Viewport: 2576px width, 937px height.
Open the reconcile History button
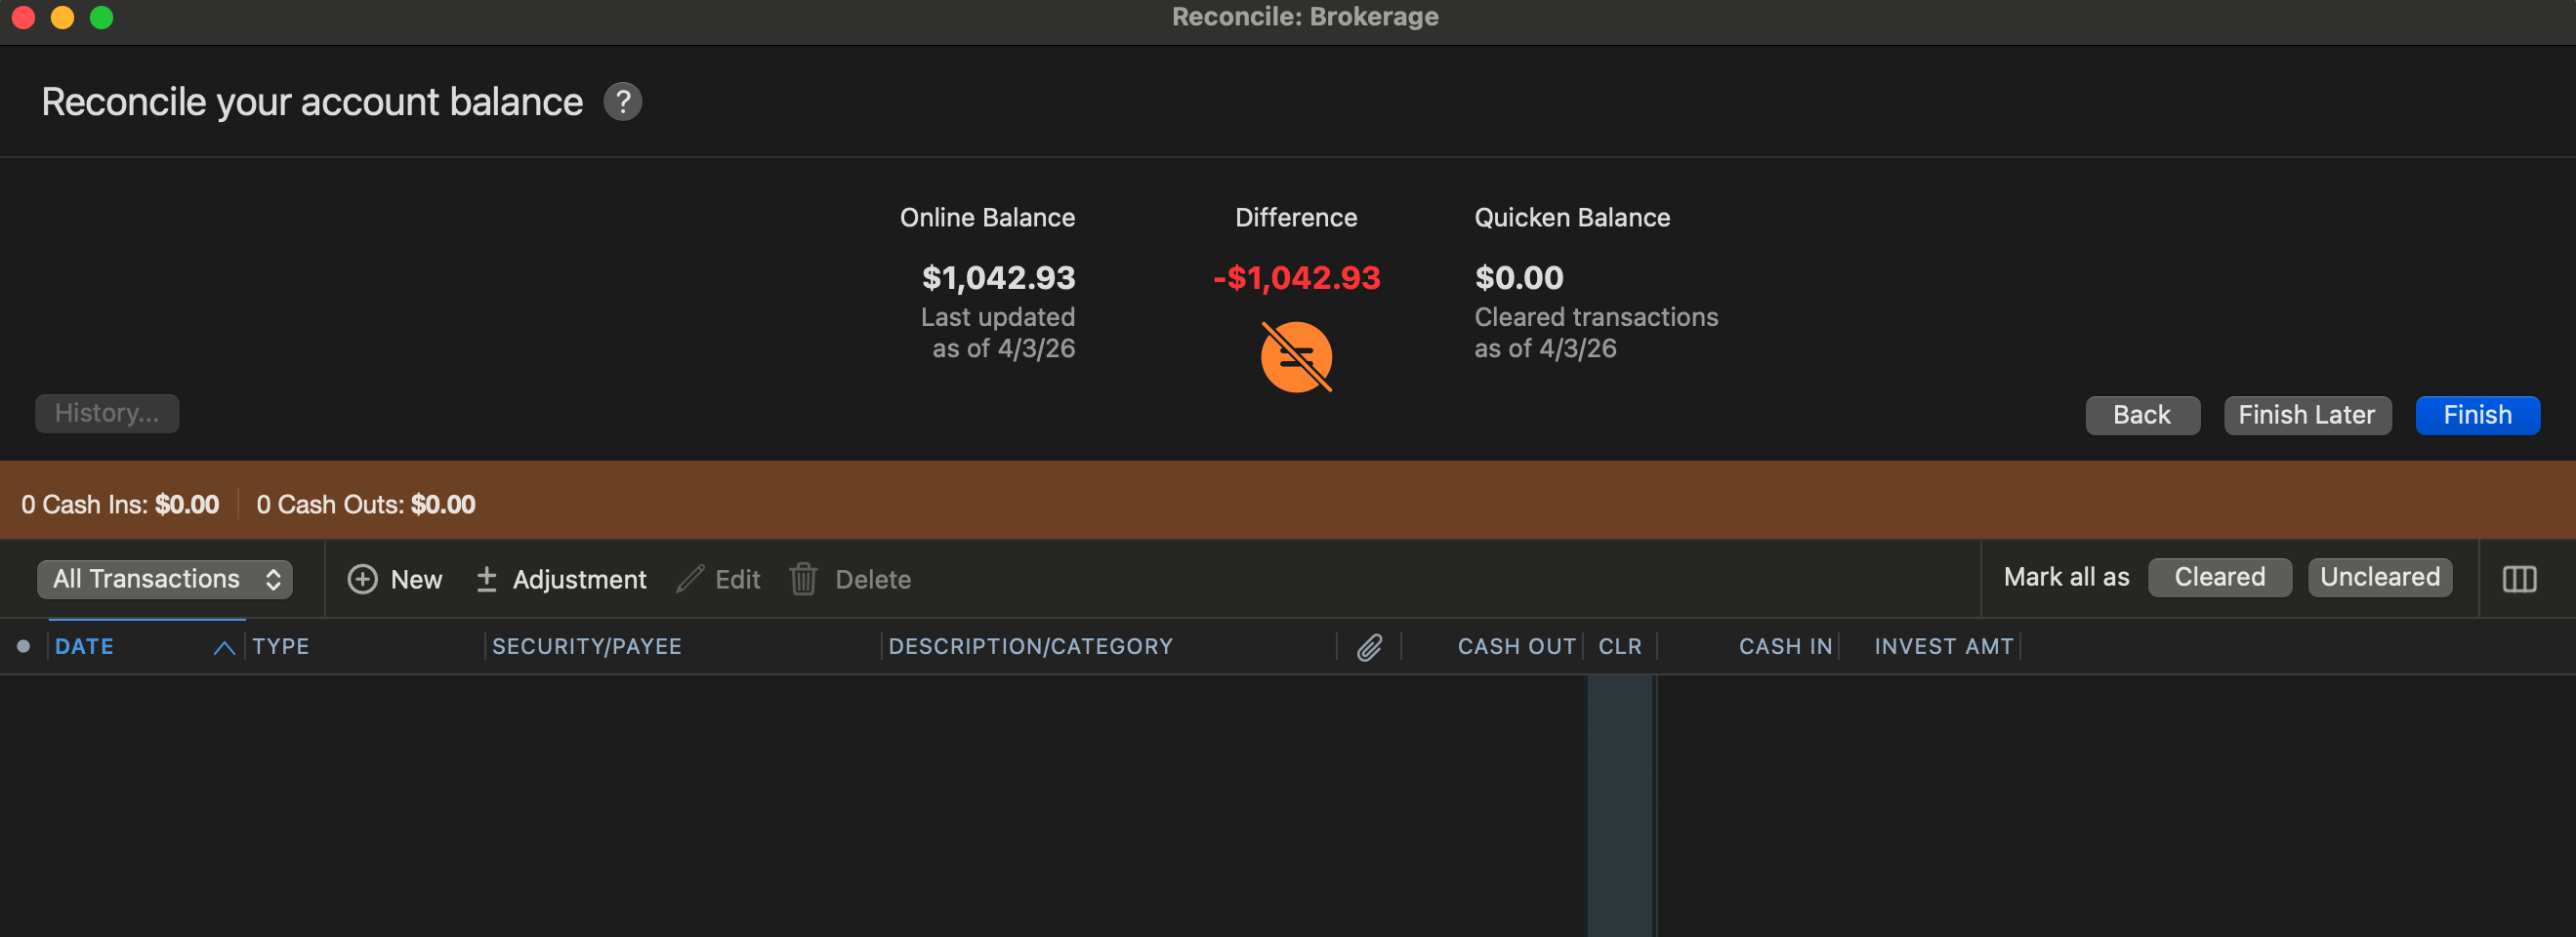(107, 413)
